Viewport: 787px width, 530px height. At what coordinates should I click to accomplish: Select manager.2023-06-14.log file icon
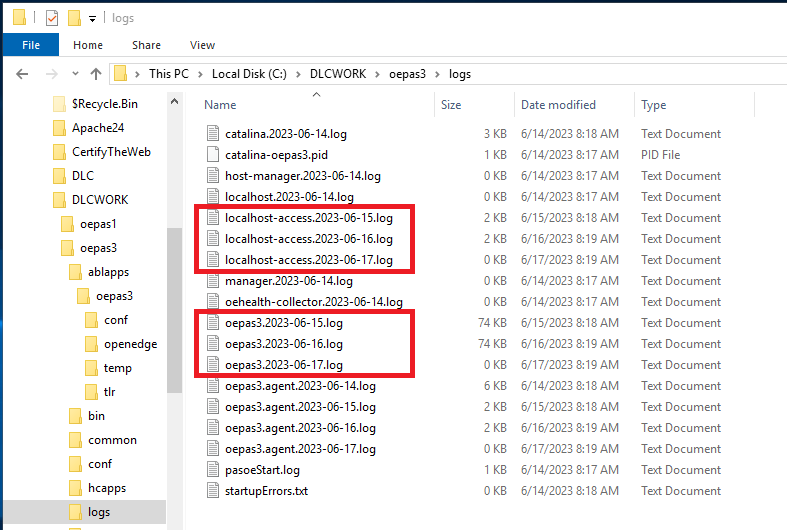213,281
